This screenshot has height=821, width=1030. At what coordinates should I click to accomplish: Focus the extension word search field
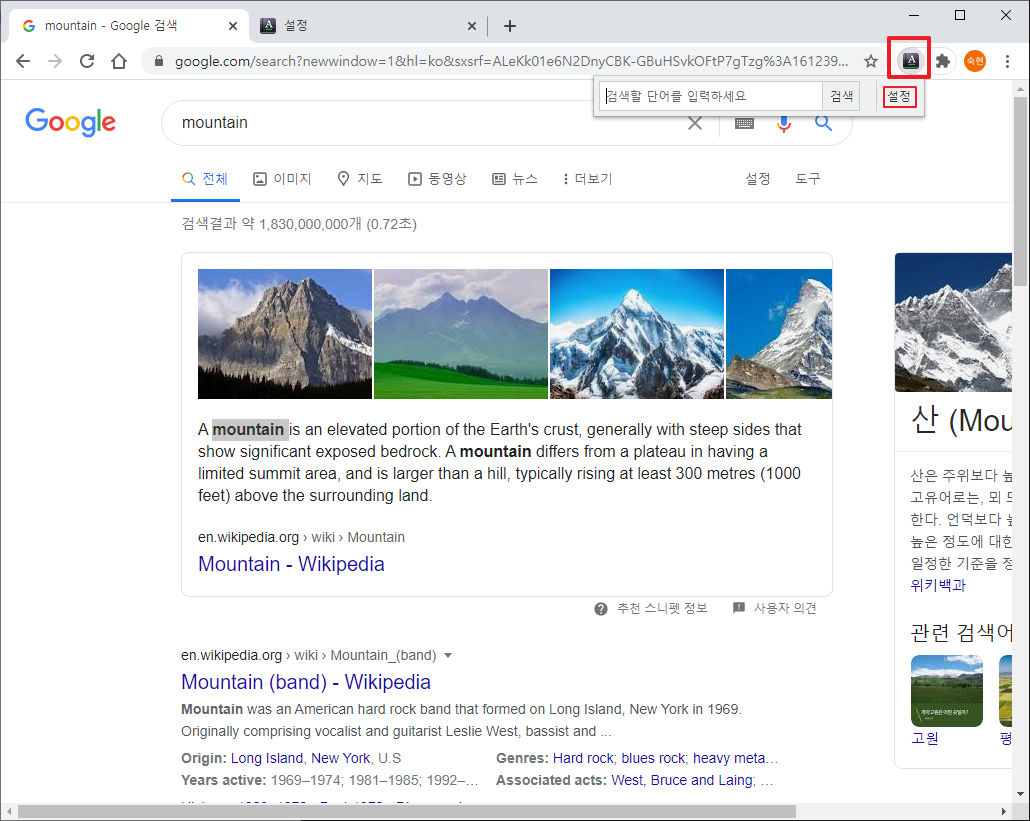coord(711,97)
